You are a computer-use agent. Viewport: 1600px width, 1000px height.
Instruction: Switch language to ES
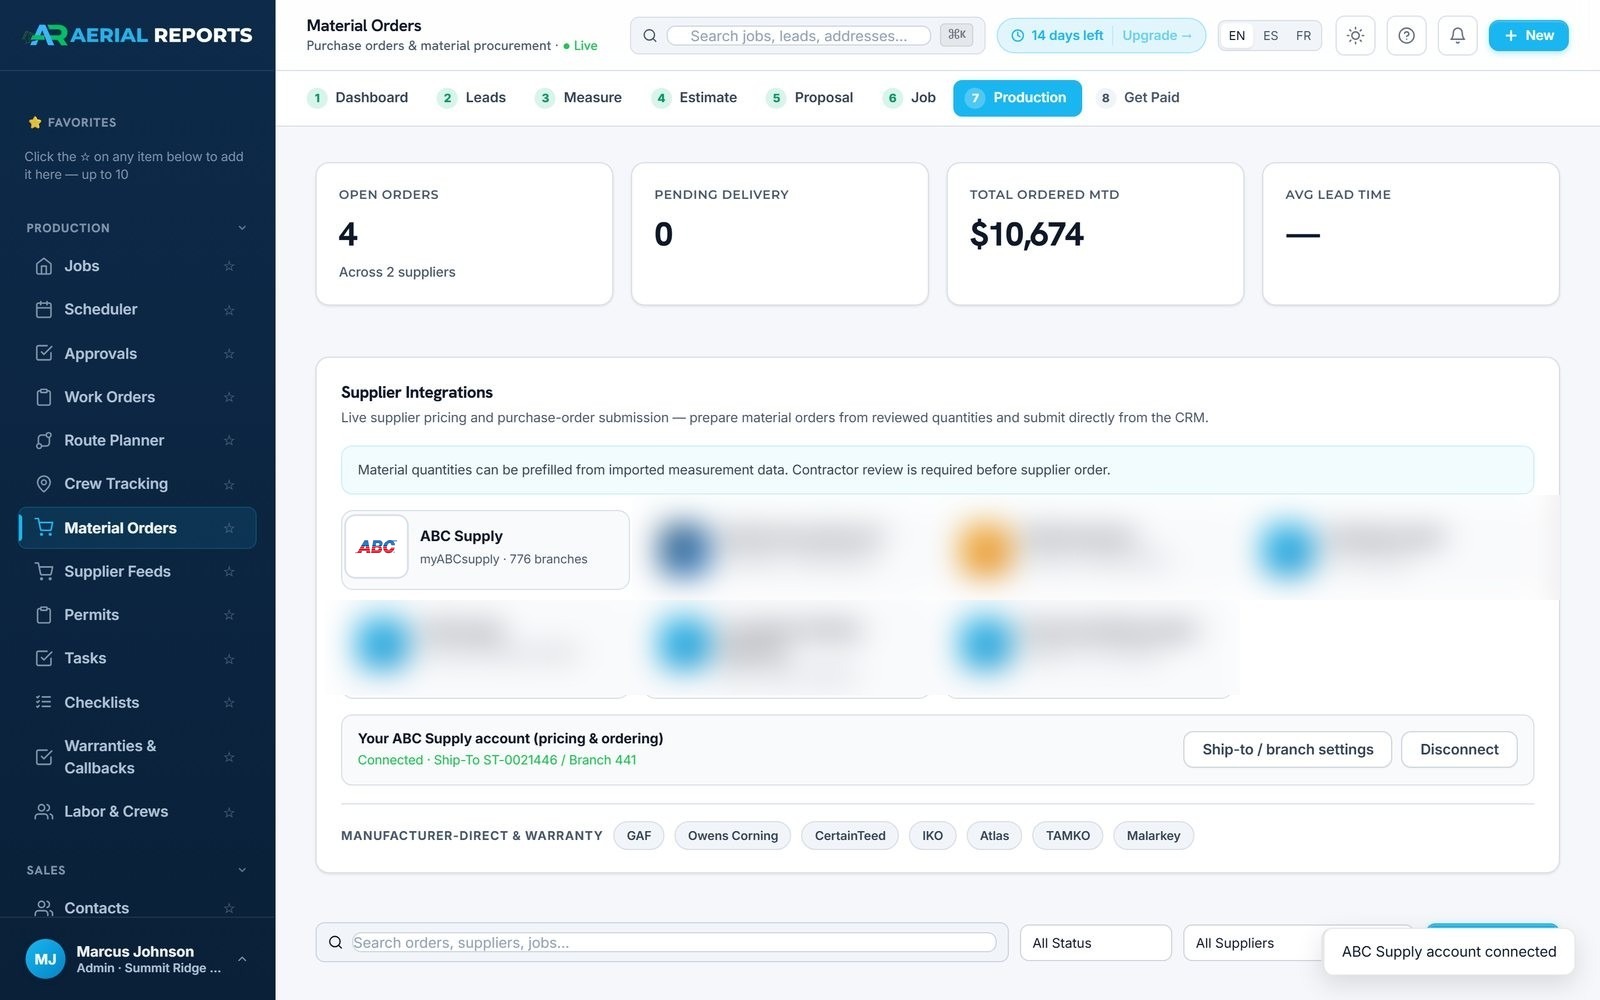coord(1270,36)
